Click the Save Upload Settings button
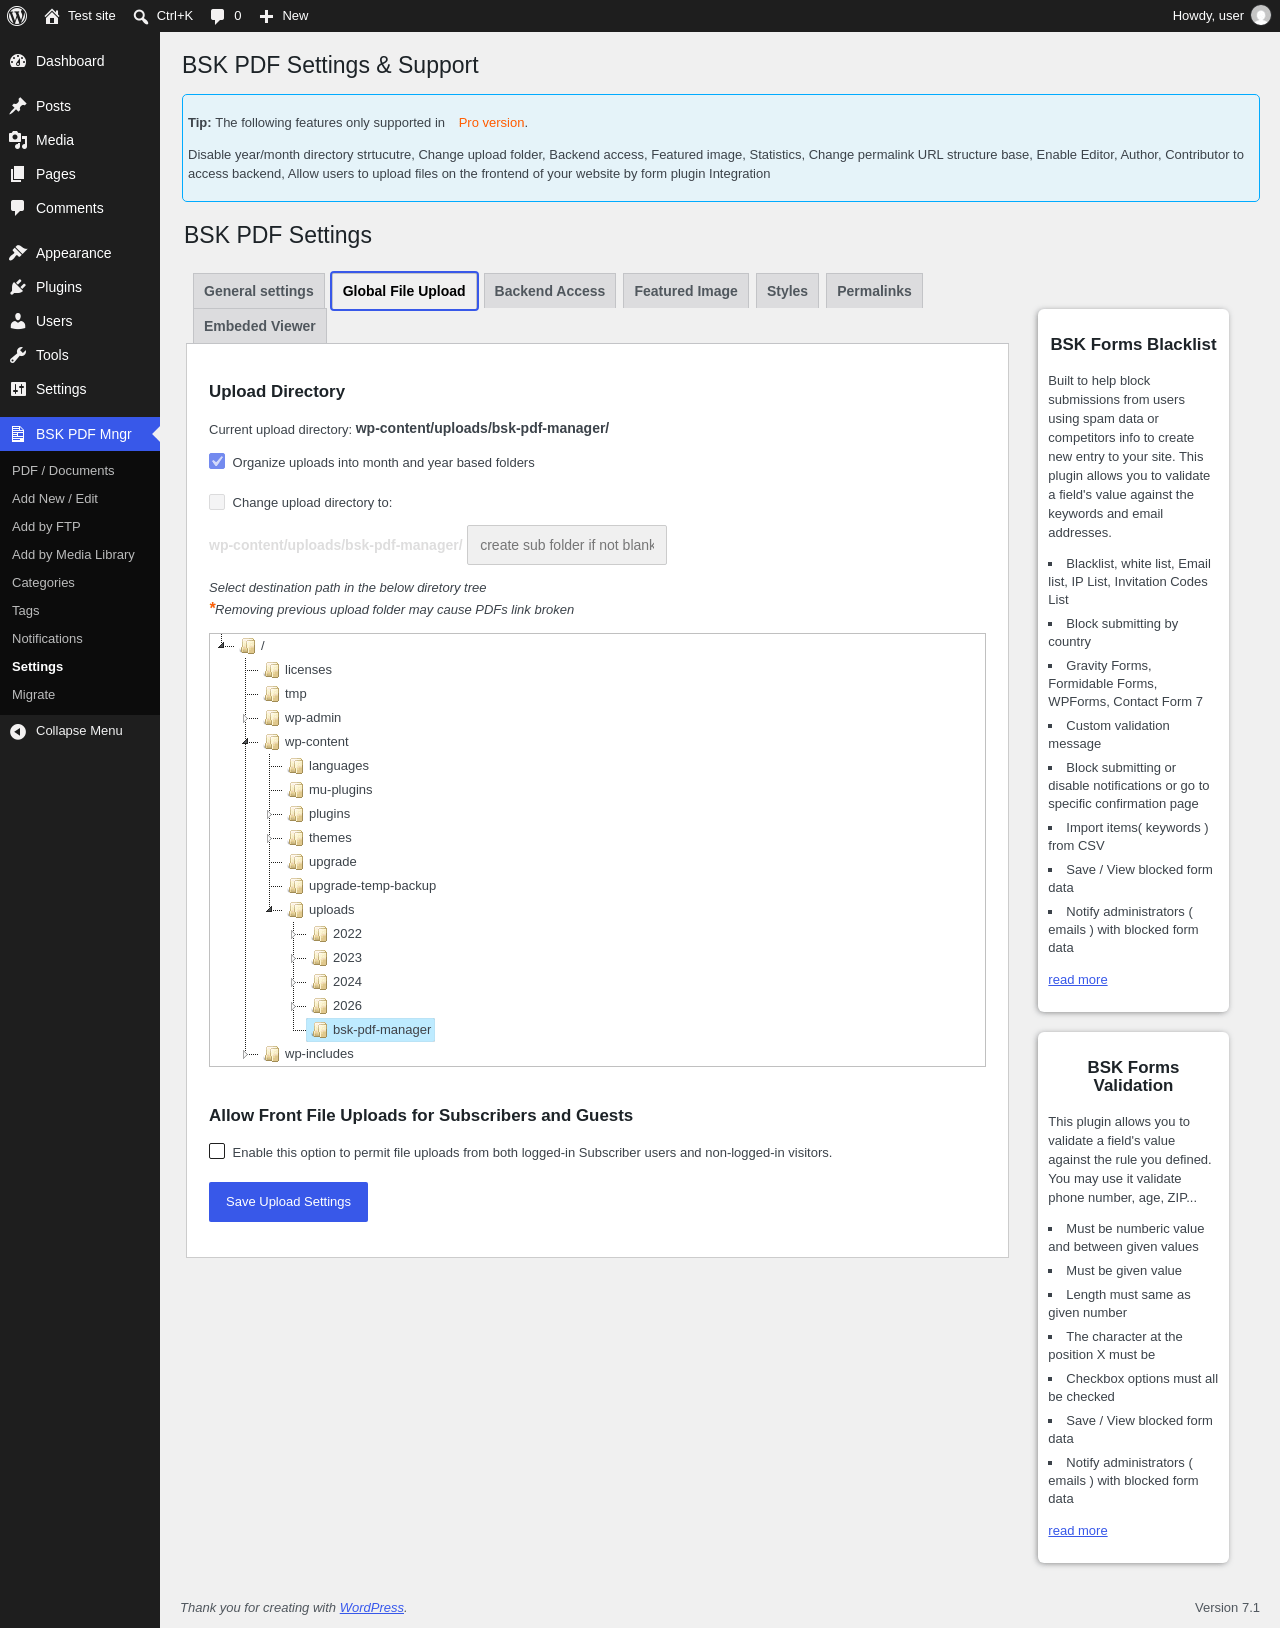The width and height of the screenshot is (1280, 1628). pyautogui.click(x=288, y=1202)
